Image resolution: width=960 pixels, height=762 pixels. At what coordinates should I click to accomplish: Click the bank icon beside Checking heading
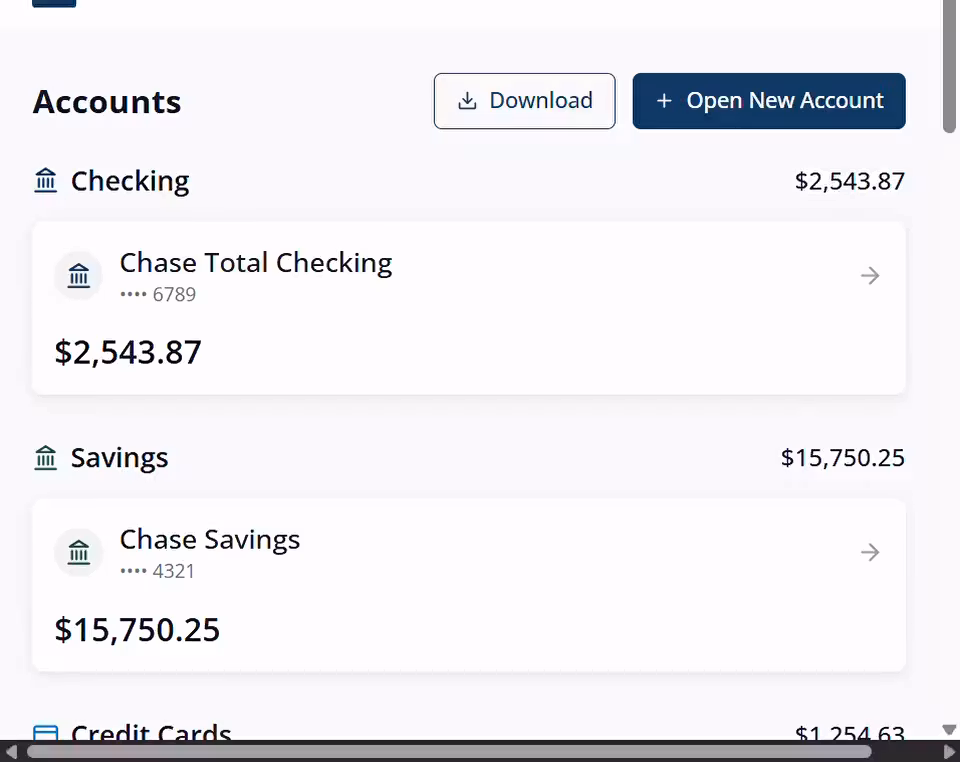coord(46,181)
